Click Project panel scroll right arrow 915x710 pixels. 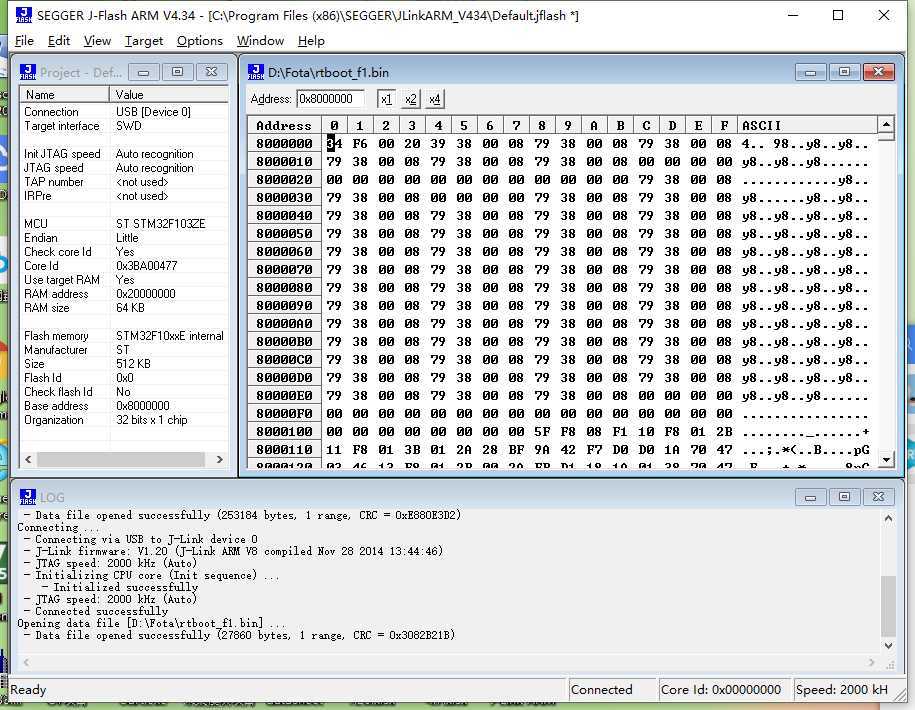219,459
